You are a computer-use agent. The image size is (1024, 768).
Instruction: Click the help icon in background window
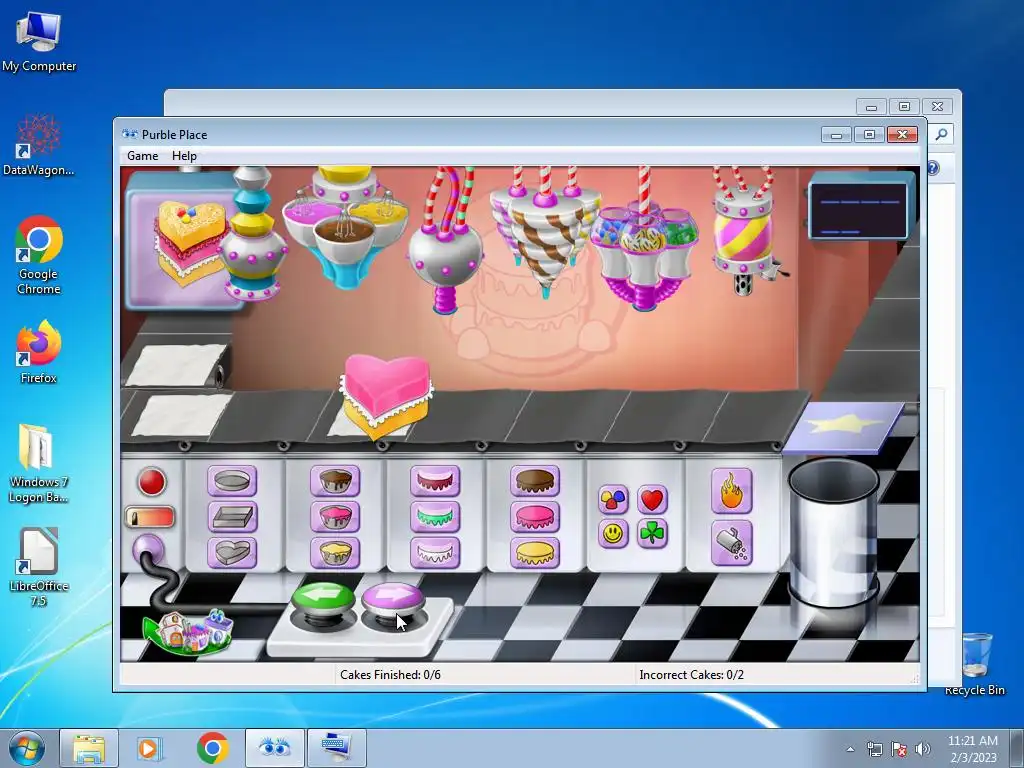tap(933, 168)
